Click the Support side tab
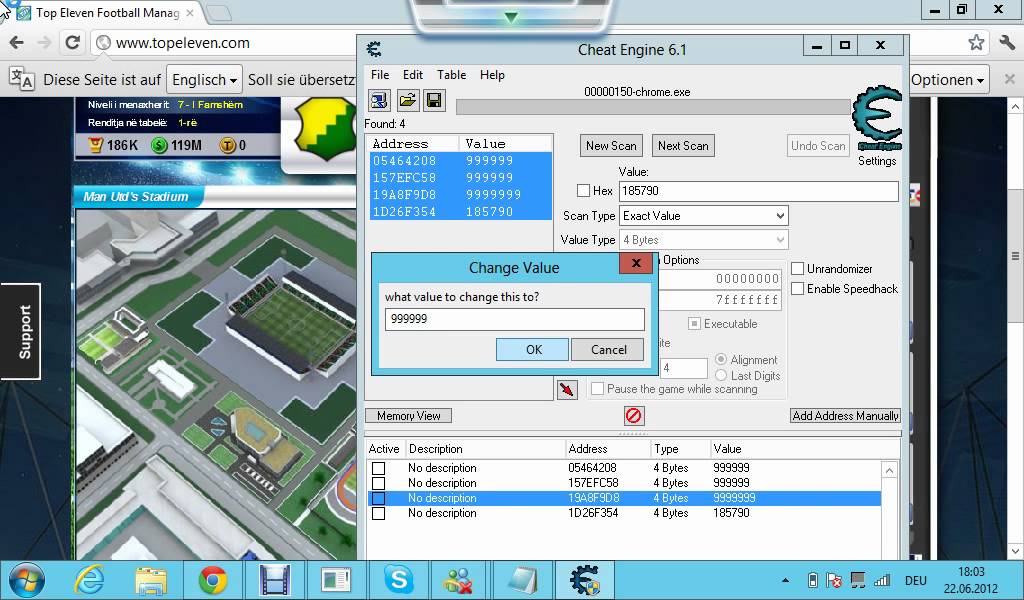1024x600 pixels. pyautogui.click(x=20, y=332)
